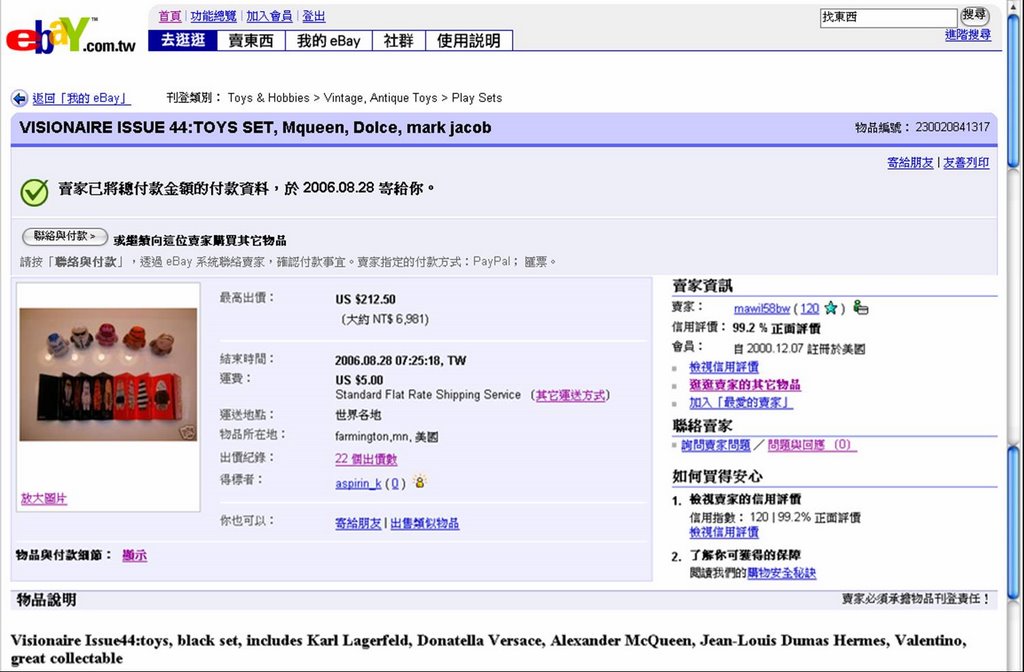Image resolution: width=1024 pixels, height=672 pixels.
Task: Click the 詢問賣家問題 link
Action: [x=716, y=445]
